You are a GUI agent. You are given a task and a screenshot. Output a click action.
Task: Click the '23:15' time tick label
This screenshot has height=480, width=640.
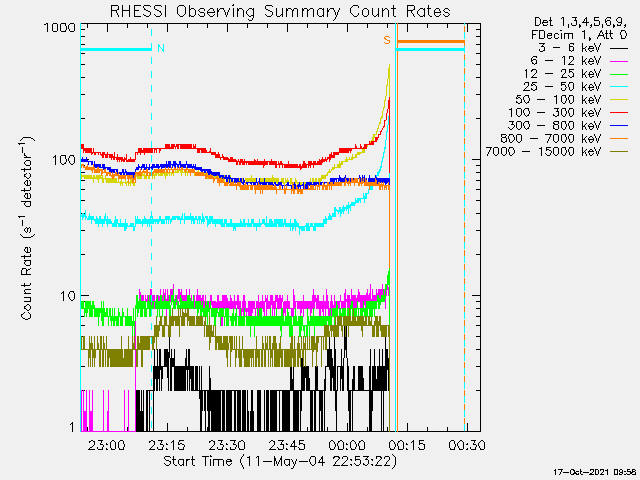(167, 445)
